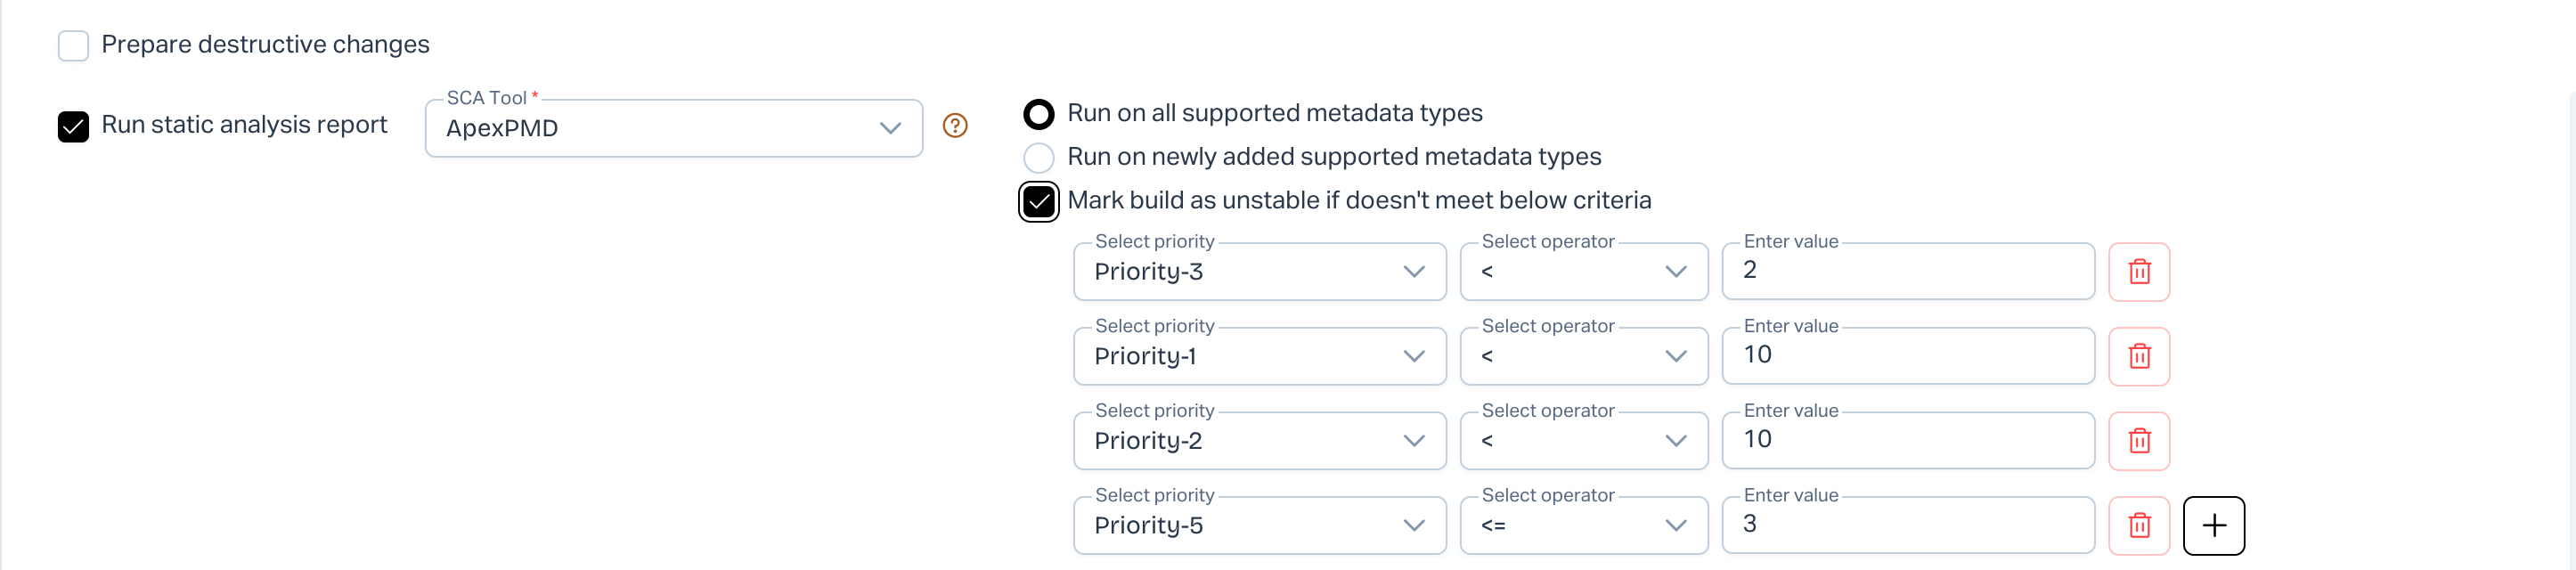The height and width of the screenshot is (570, 2576).
Task: Delete the Priority-1 criteria row
Action: tap(2139, 356)
